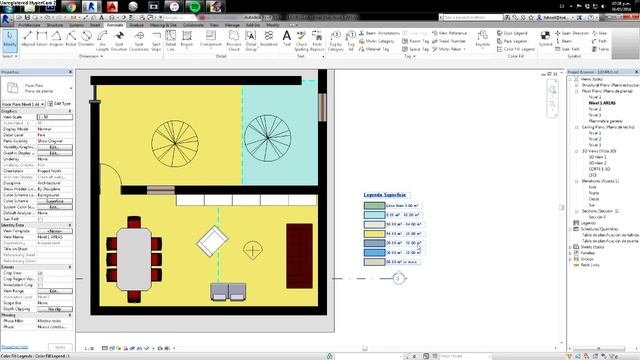Activate the Linear dimension tool
Image resolution: width=640 pixels, height=360 pixels.
click(42, 38)
